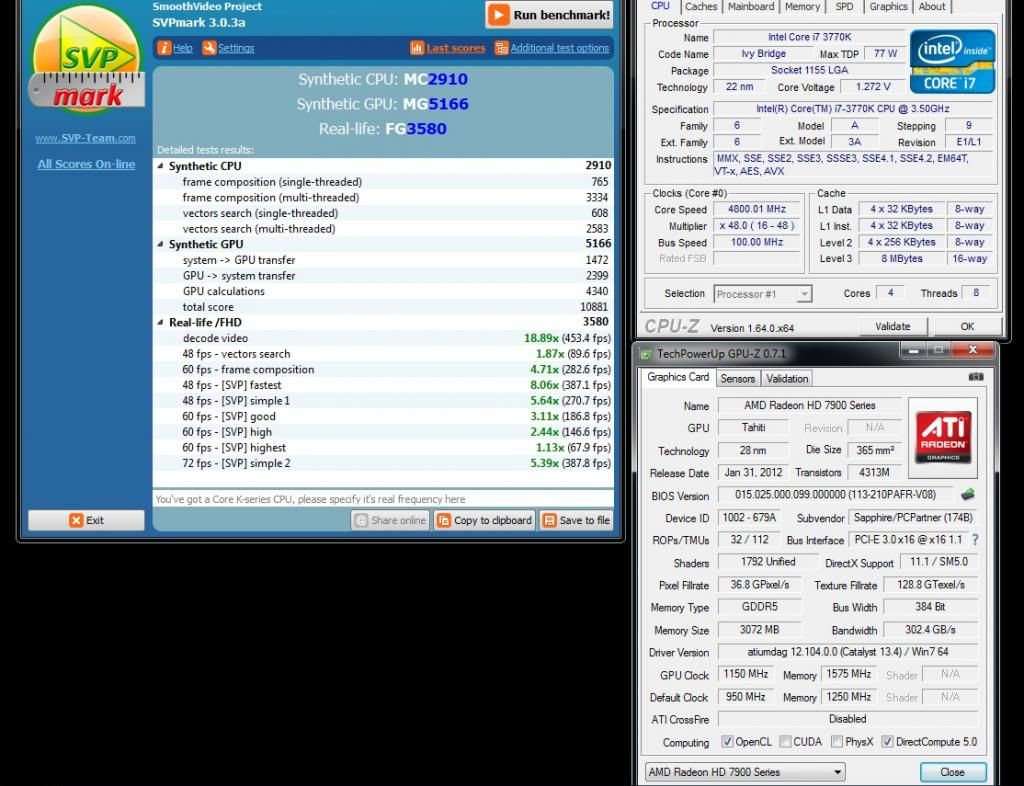Open the AMD Radeon HD 7900 Series dropdown
This screenshot has height=786, width=1024.
[744, 772]
